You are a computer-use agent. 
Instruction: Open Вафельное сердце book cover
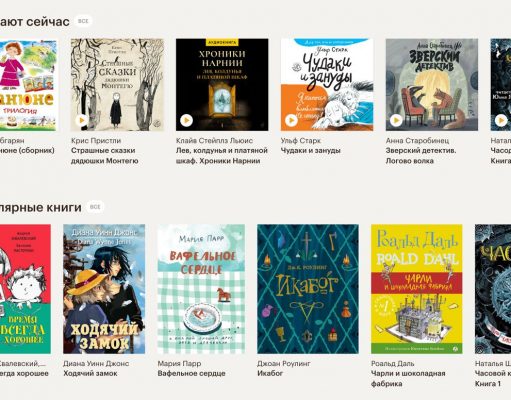click(x=201, y=289)
